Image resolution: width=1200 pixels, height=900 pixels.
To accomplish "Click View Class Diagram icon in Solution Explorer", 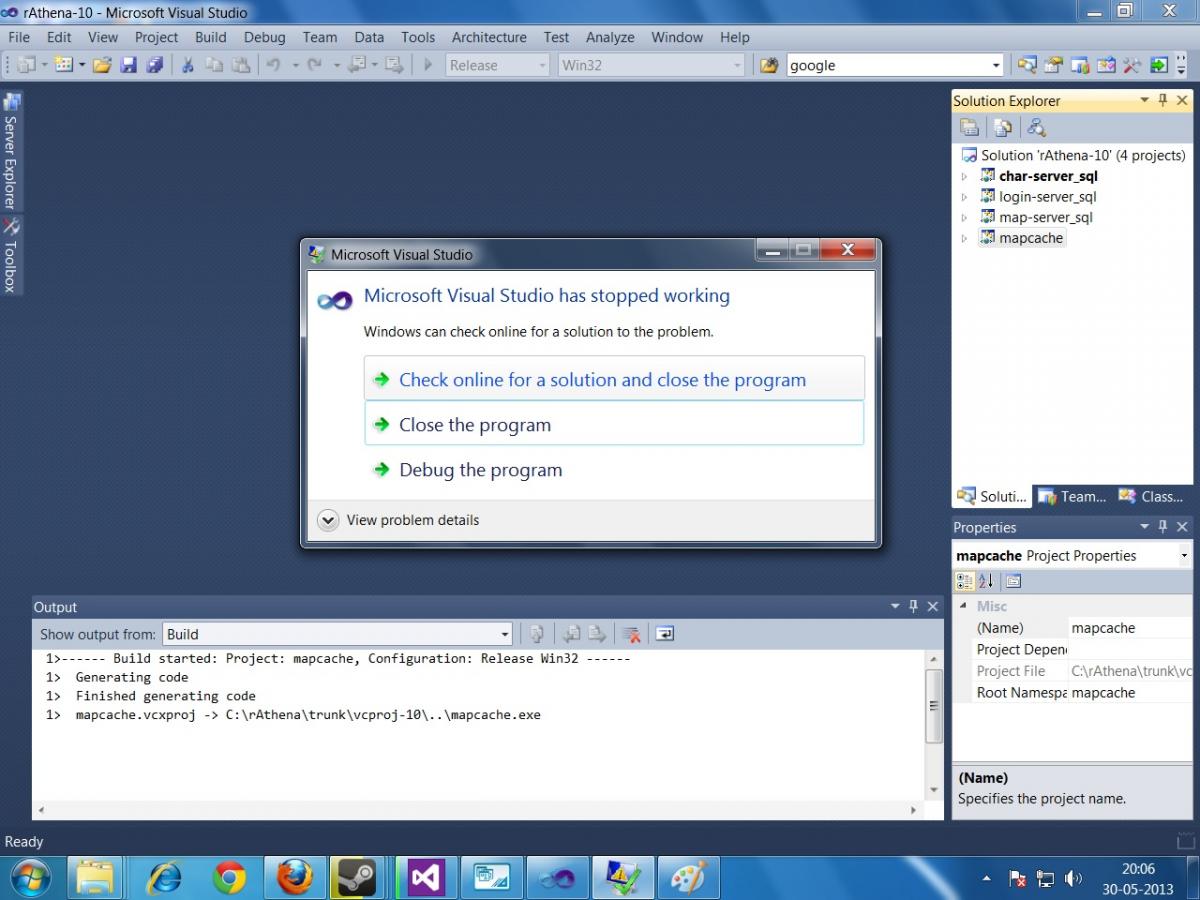I will 1036,127.
